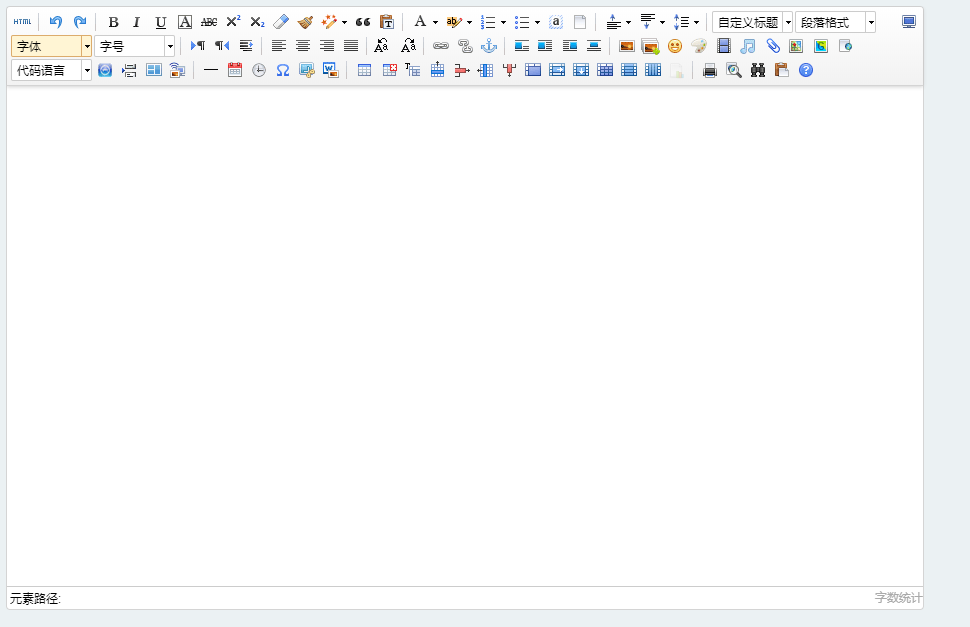The height and width of the screenshot is (627, 970).
Task: Align text right
Action: pyautogui.click(x=327, y=46)
